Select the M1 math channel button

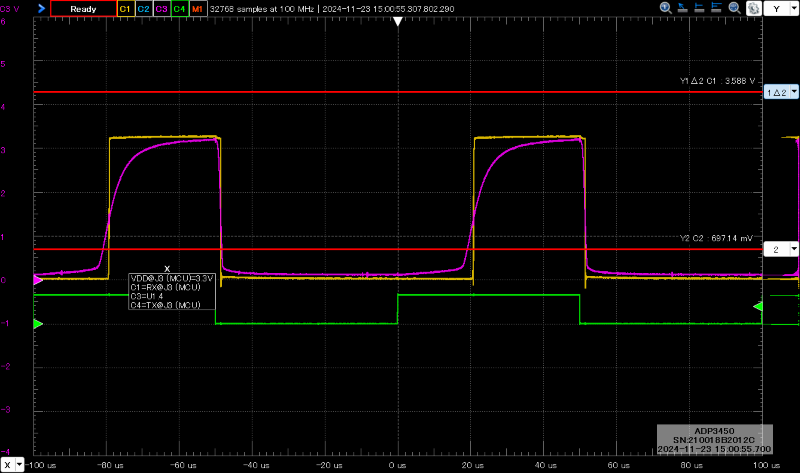coord(198,9)
